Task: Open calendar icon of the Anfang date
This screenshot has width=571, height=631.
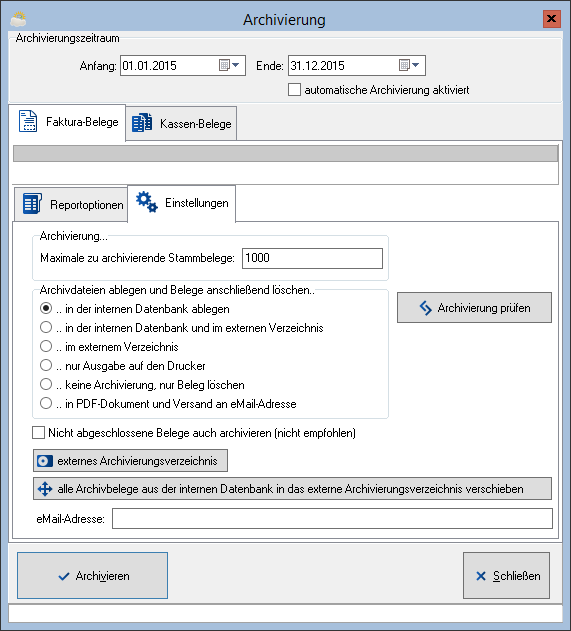Action: [x=224, y=65]
